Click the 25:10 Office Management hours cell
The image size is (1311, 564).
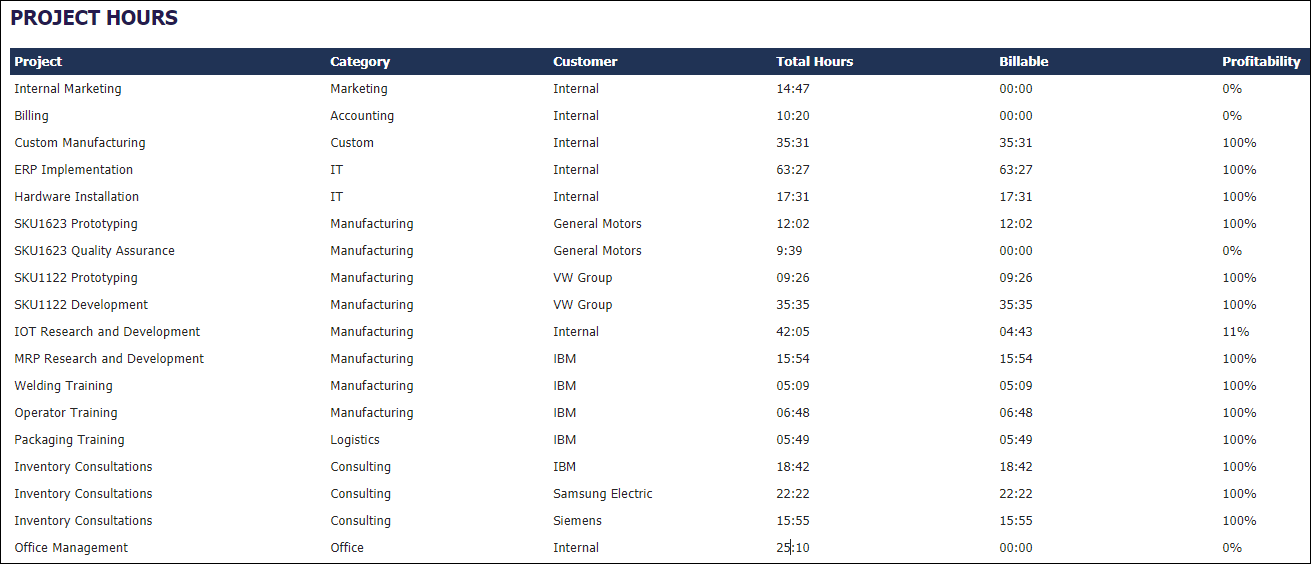(x=793, y=548)
